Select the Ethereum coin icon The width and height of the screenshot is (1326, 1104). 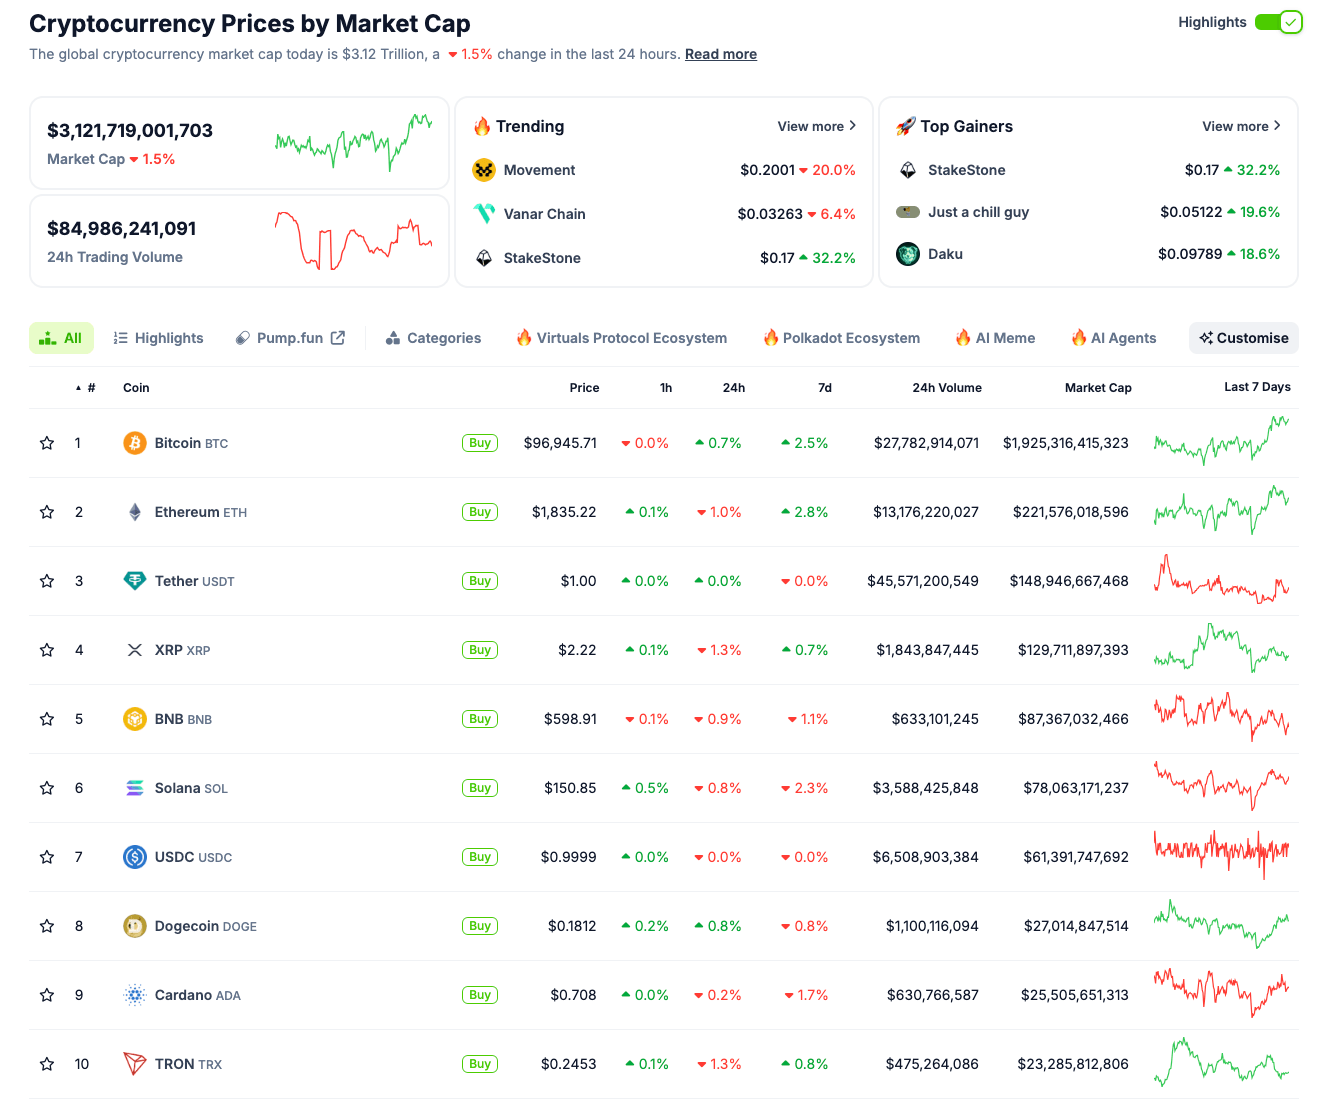pyautogui.click(x=135, y=511)
